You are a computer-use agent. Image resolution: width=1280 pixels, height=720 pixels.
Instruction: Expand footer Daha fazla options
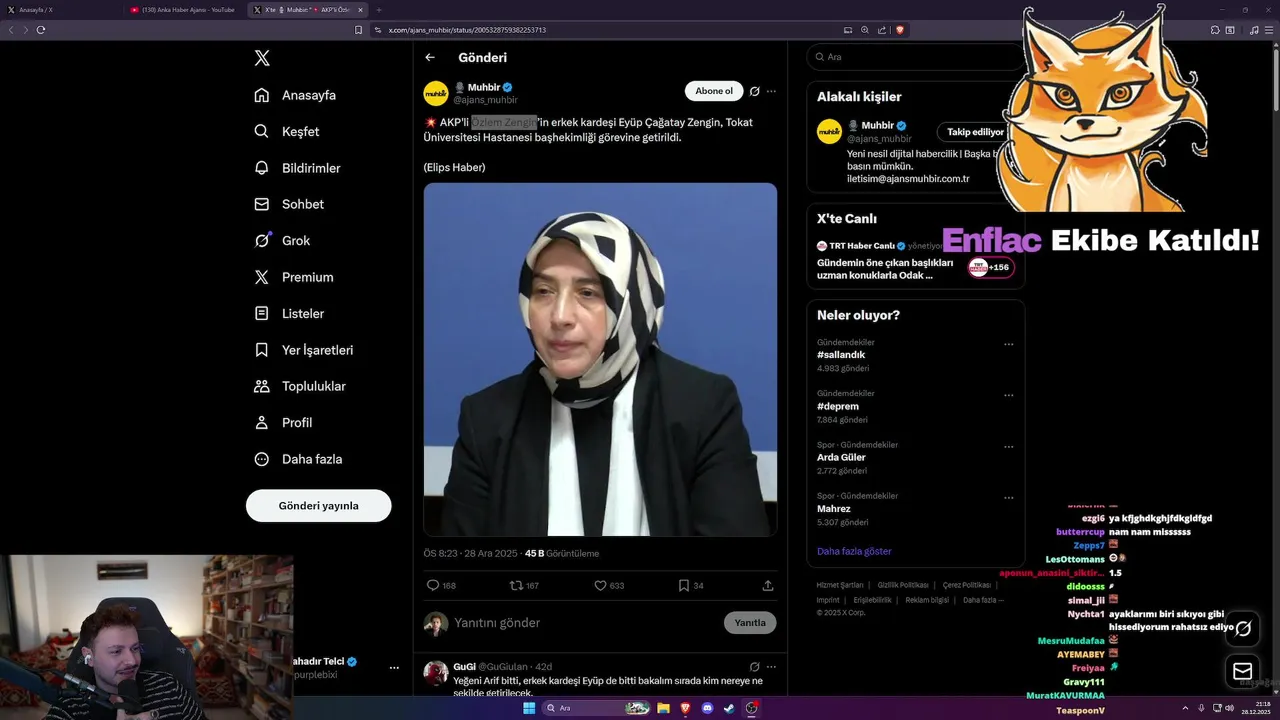click(983, 600)
